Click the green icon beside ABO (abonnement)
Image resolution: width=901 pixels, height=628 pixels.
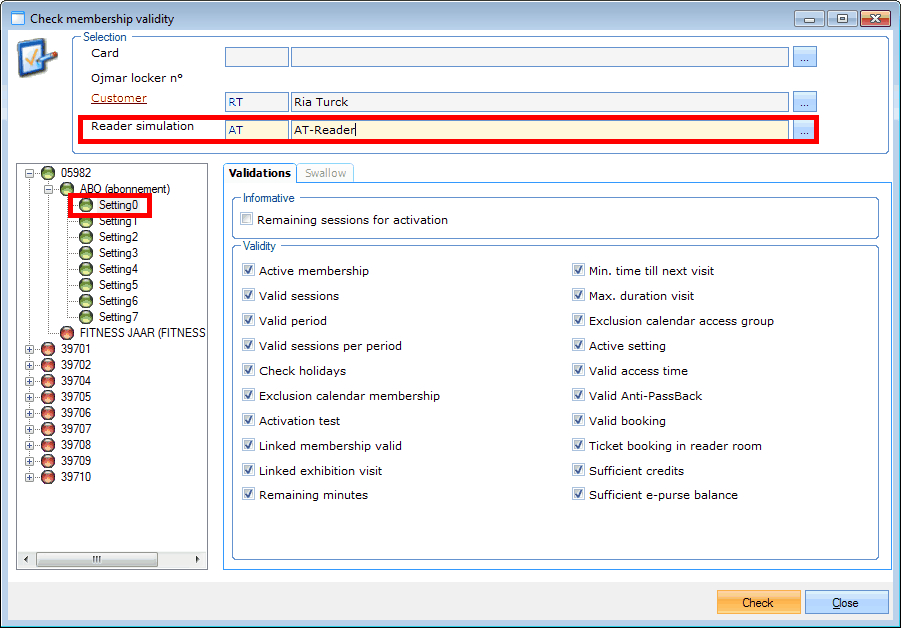pos(67,189)
